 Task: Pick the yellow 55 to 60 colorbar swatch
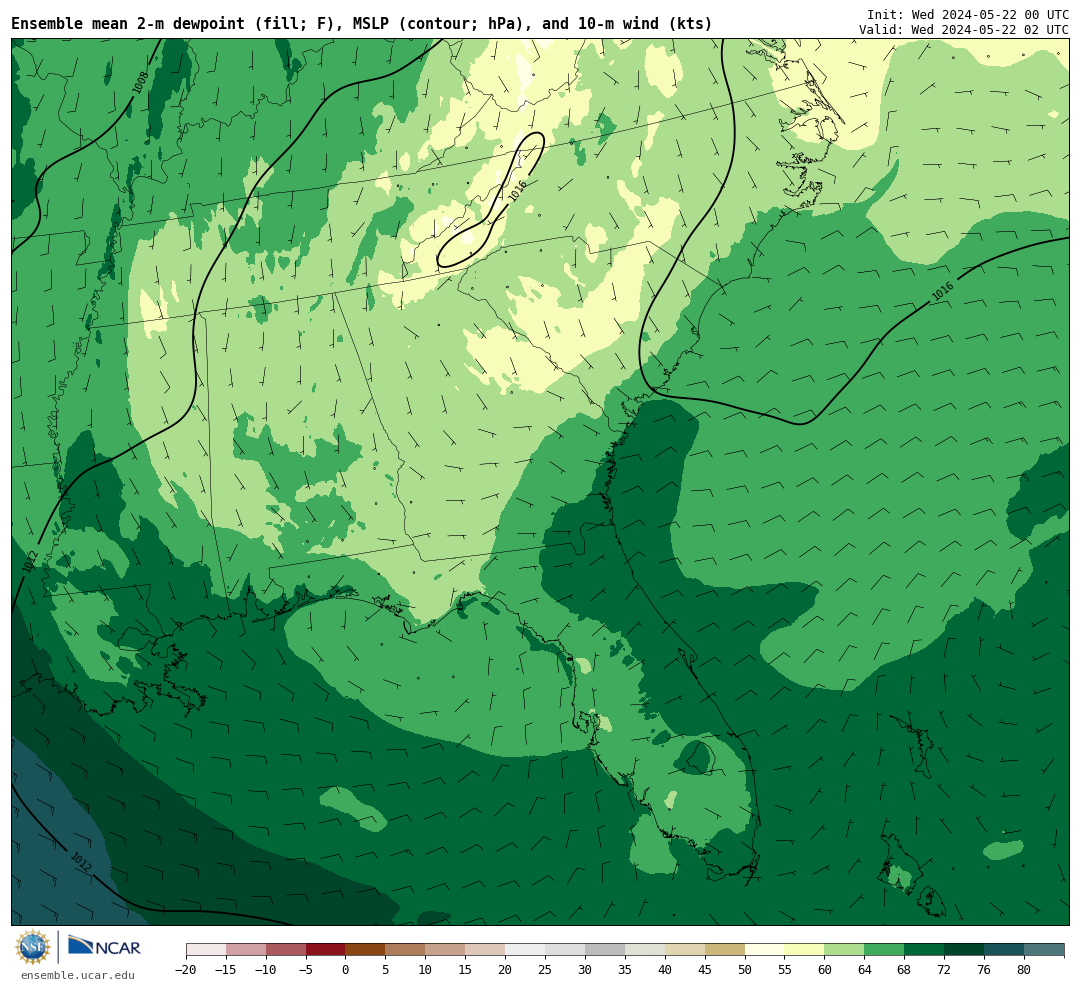[x=804, y=950]
